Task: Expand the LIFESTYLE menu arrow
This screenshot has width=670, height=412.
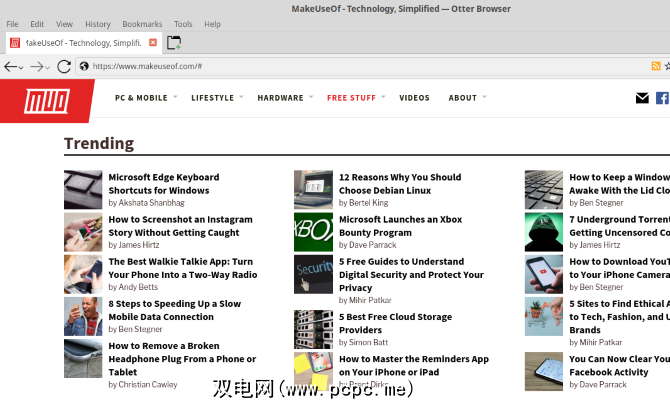Action: pyautogui.click(x=241, y=97)
